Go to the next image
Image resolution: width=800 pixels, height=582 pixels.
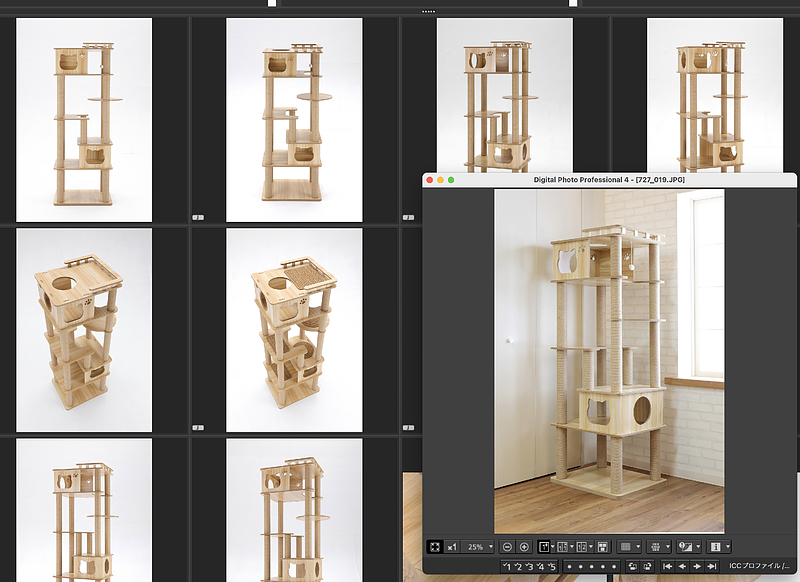[697, 567]
